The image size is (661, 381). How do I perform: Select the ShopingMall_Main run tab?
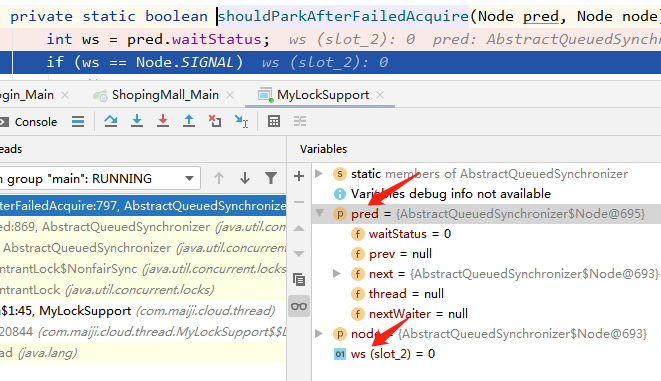(x=165, y=95)
